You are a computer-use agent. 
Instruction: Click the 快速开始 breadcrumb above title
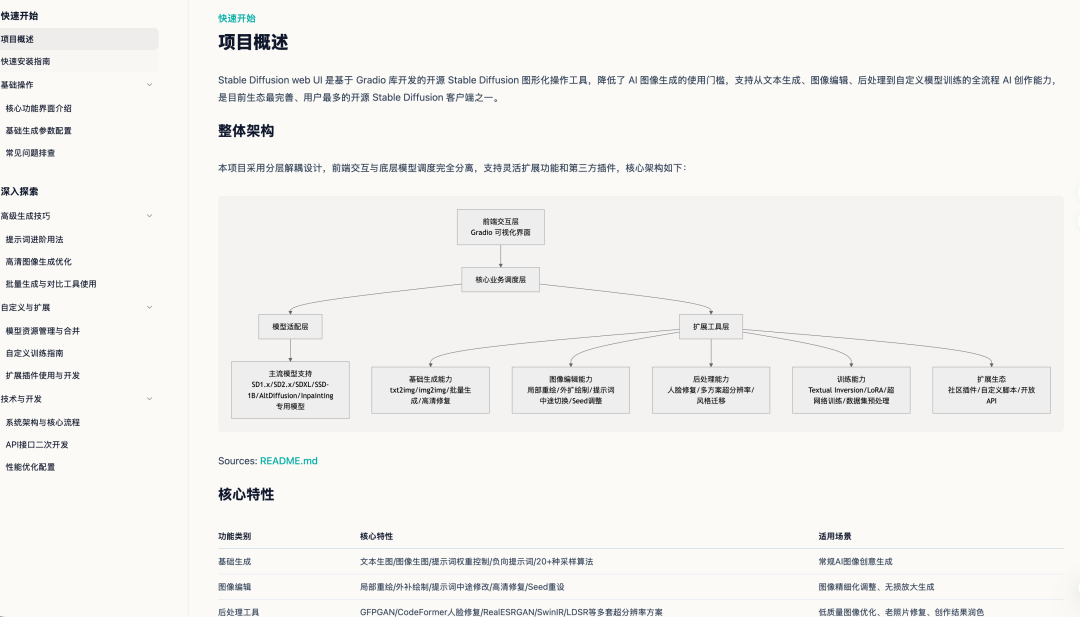tap(237, 19)
